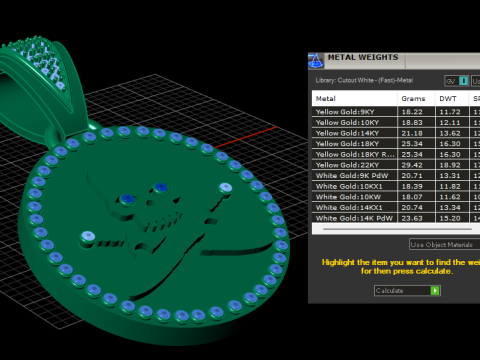480x360 pixels.
Task: Select the White Gold:10KW row
Action: 396,197
